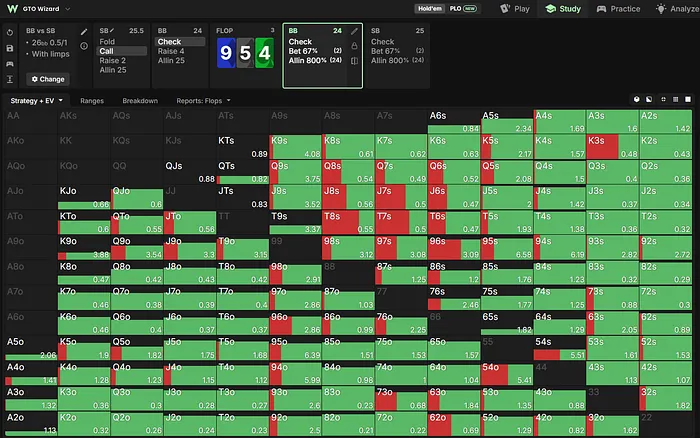This screenshot has height=438, width=700.
Task: Click the collapse/expand height icon in sidebar
Action: pyautogui.click(x=10, y=79)
